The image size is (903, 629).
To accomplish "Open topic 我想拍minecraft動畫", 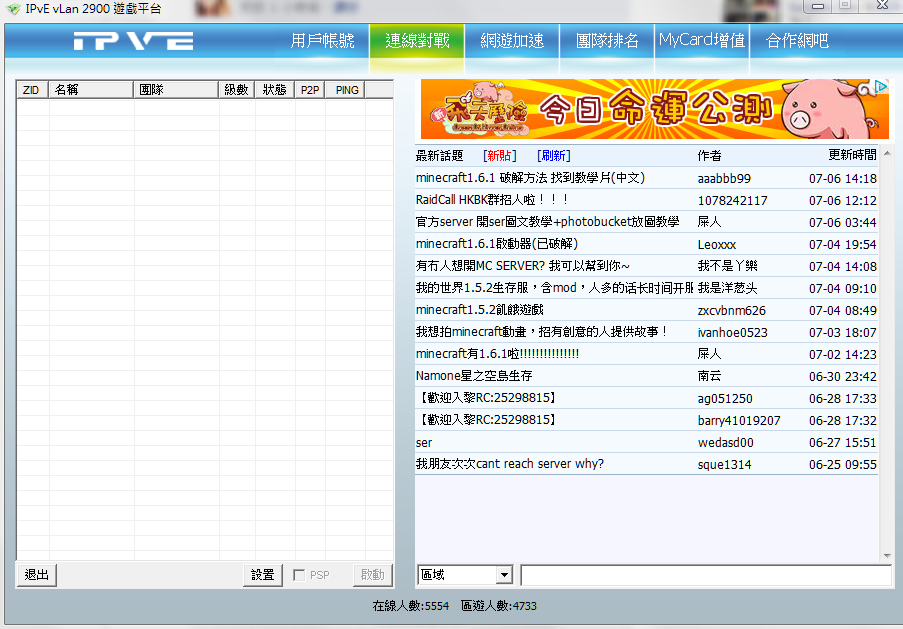I will point(542,332).
